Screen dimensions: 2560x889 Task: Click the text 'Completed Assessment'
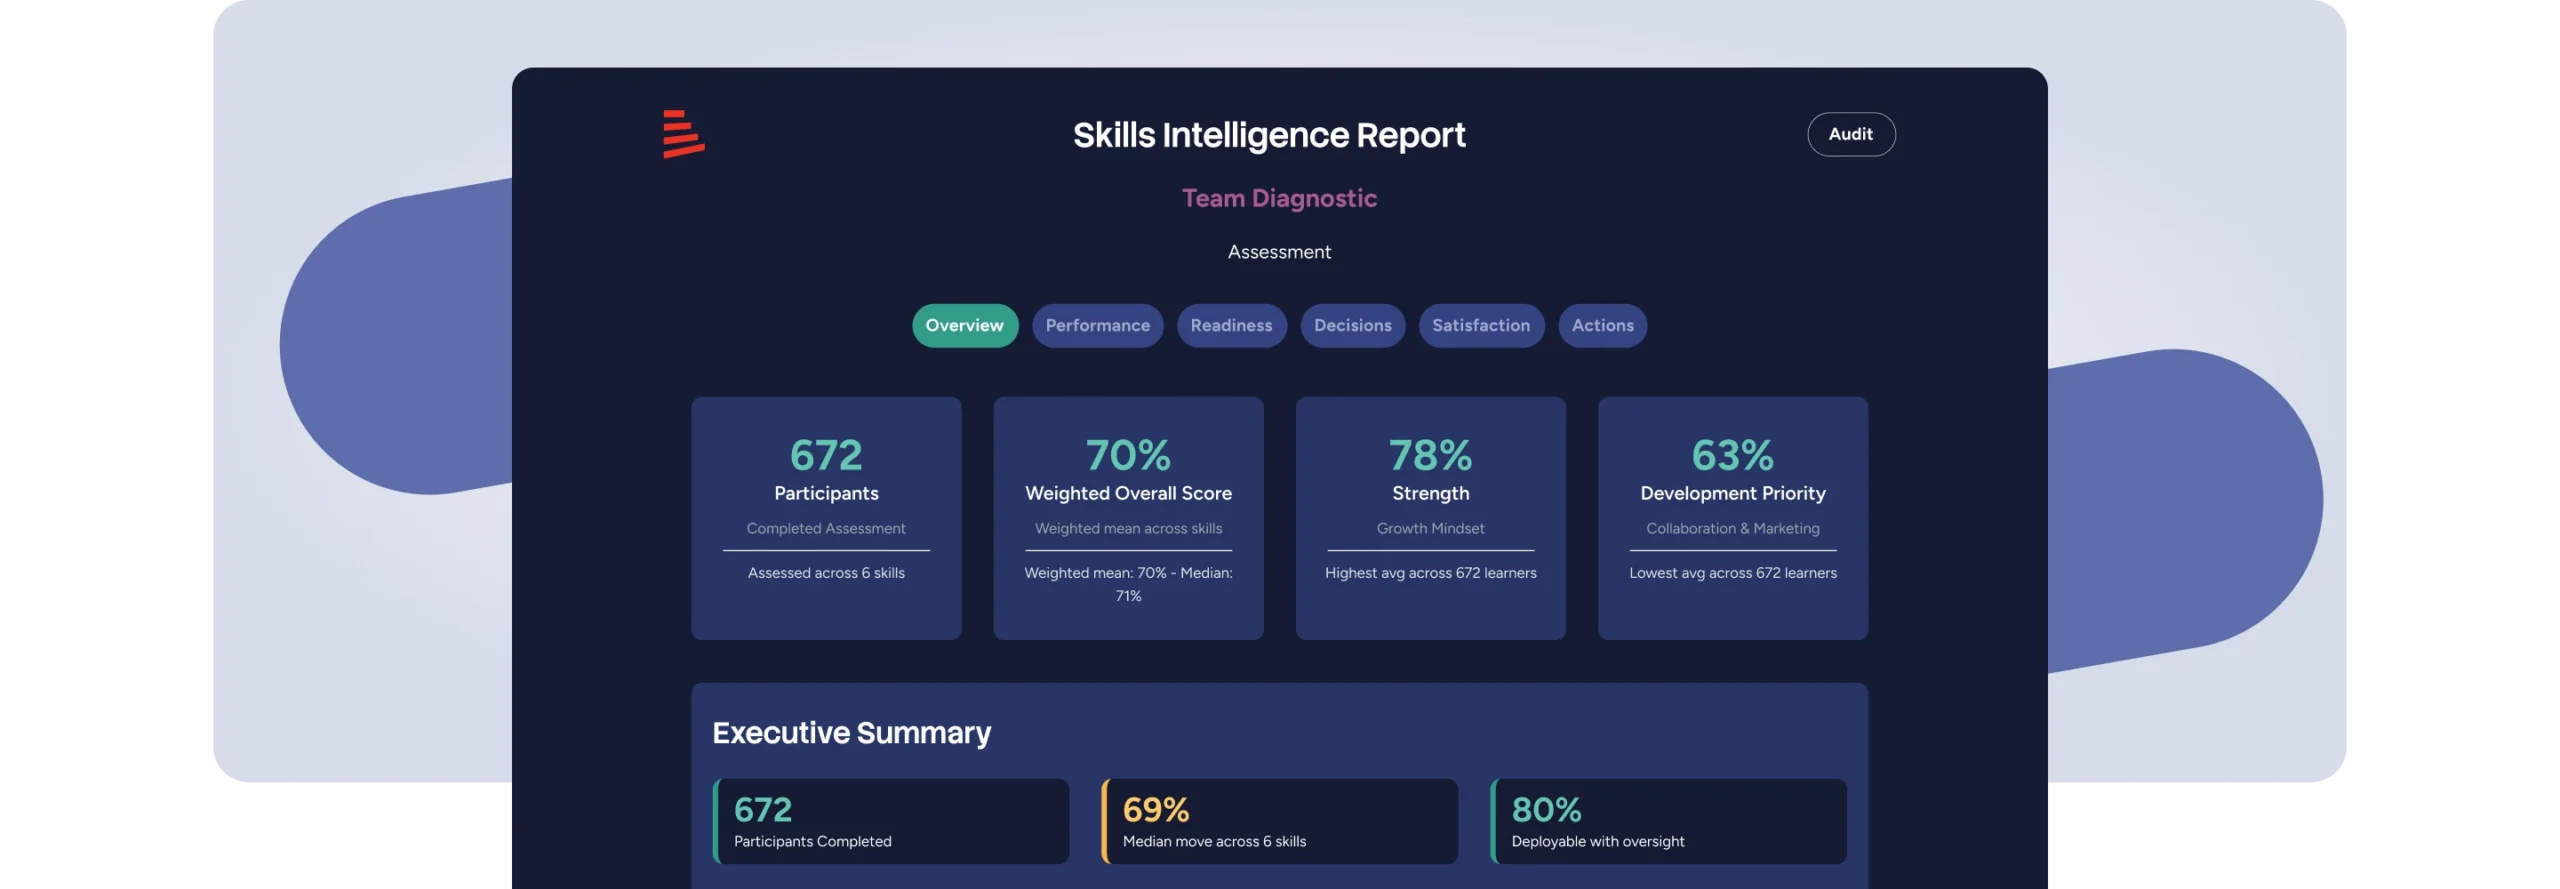click(826, 528)
